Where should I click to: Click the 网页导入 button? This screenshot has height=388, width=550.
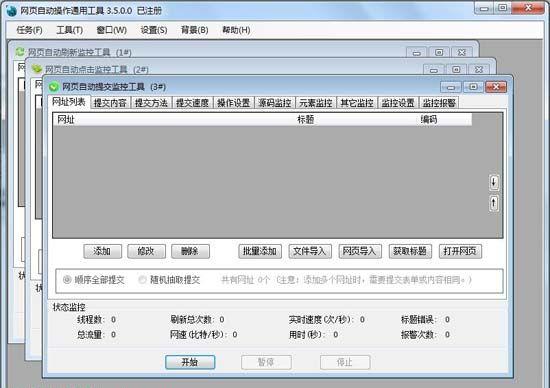pos(360,251)
